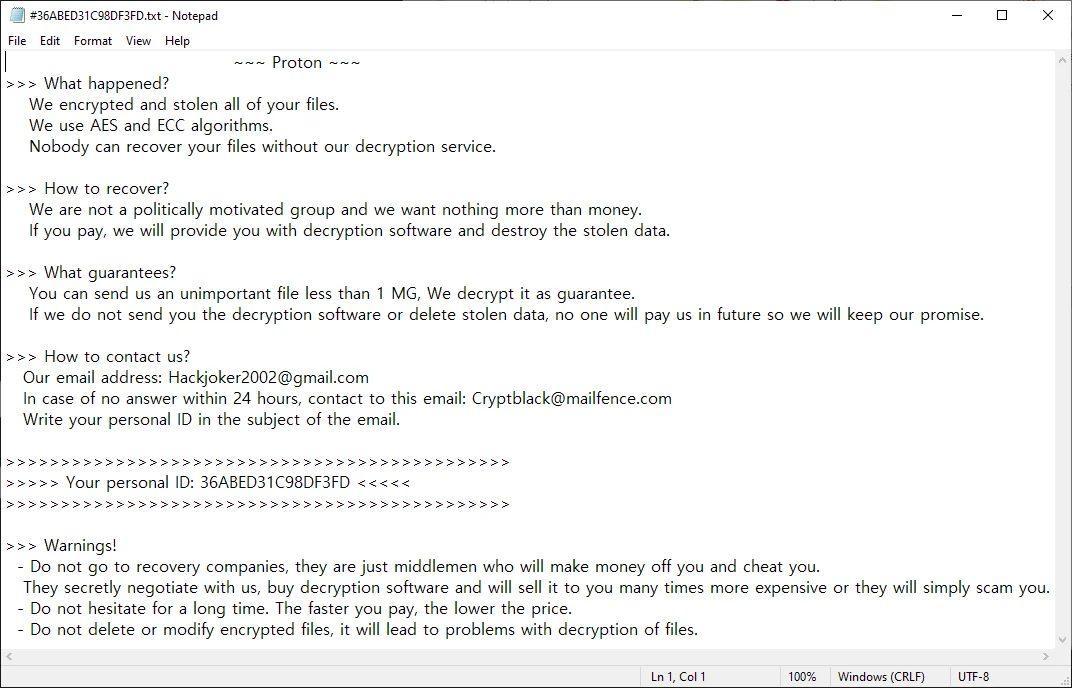
Task: Maximize the Notepad window
Action: [1002, 15]
